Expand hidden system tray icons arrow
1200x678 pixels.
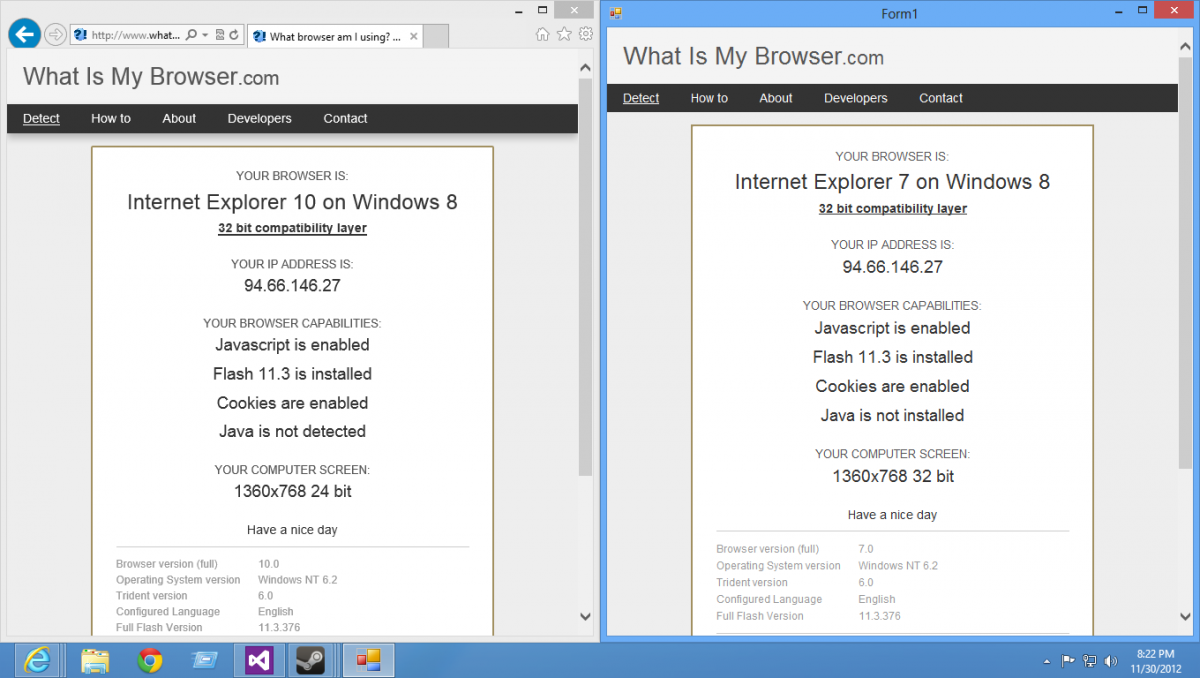click(1047, 661)
